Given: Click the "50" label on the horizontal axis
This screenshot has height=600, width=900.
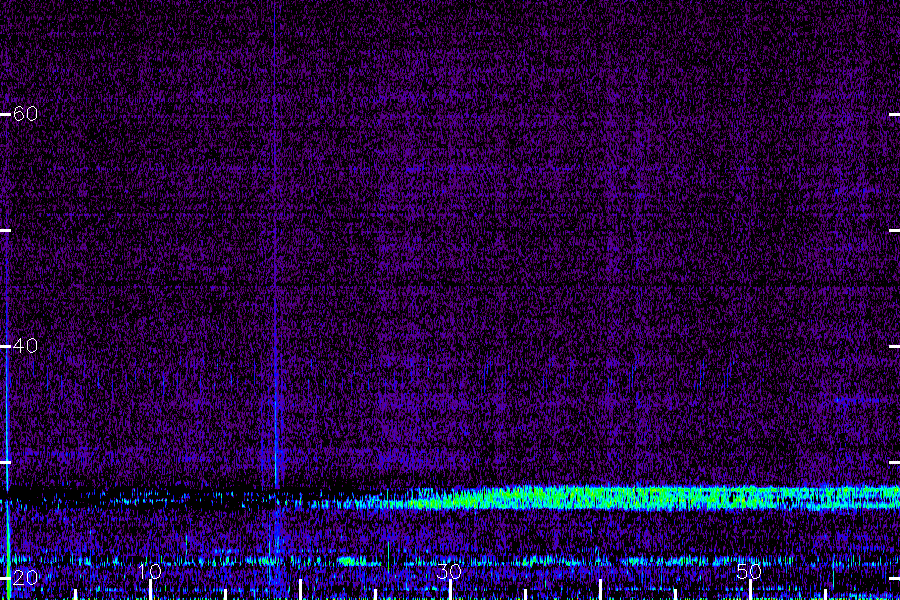Looking at the screenshot, I should click(749, 571).
